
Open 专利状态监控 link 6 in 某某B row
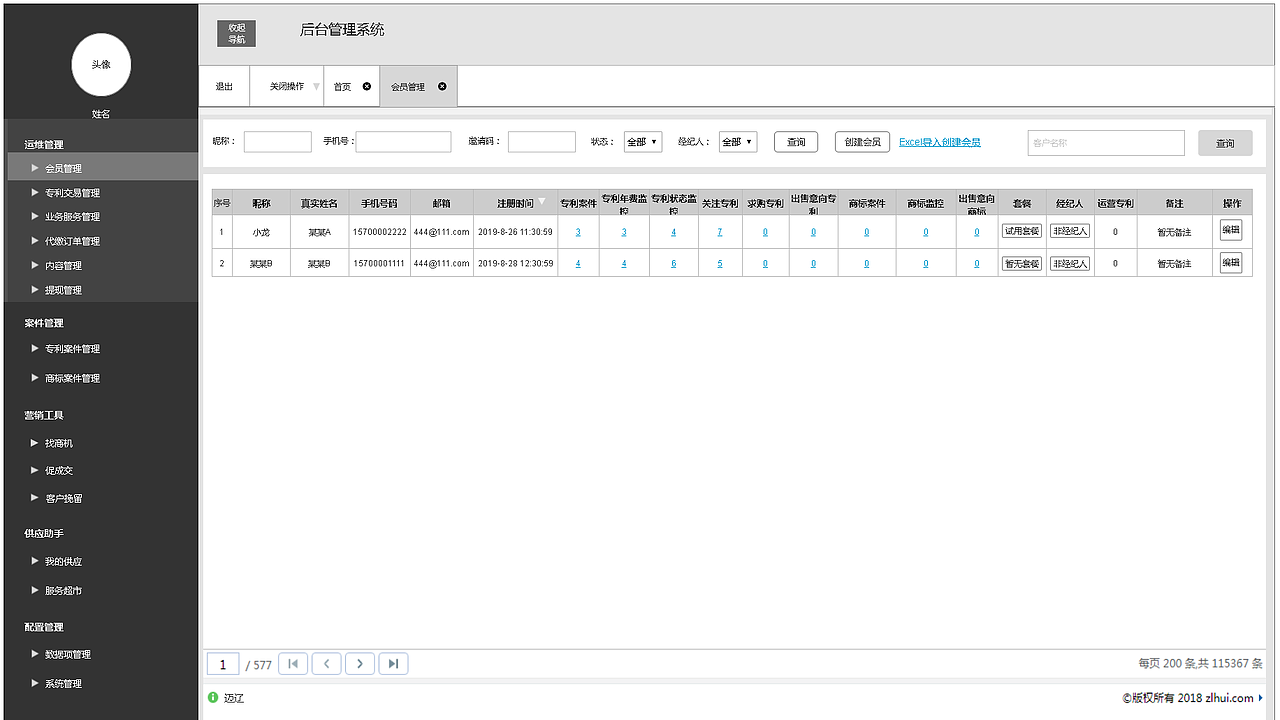(x=674, y=264)
